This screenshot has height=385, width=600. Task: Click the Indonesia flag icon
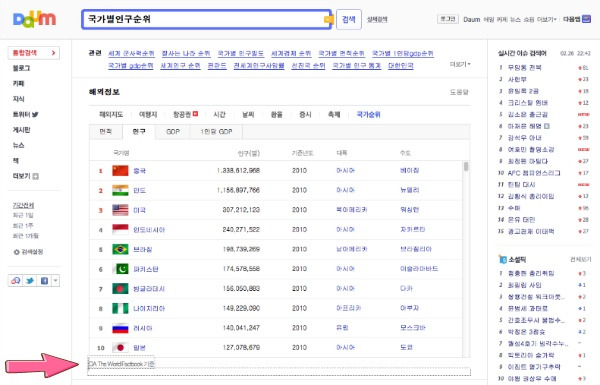(x=120, y=230)
